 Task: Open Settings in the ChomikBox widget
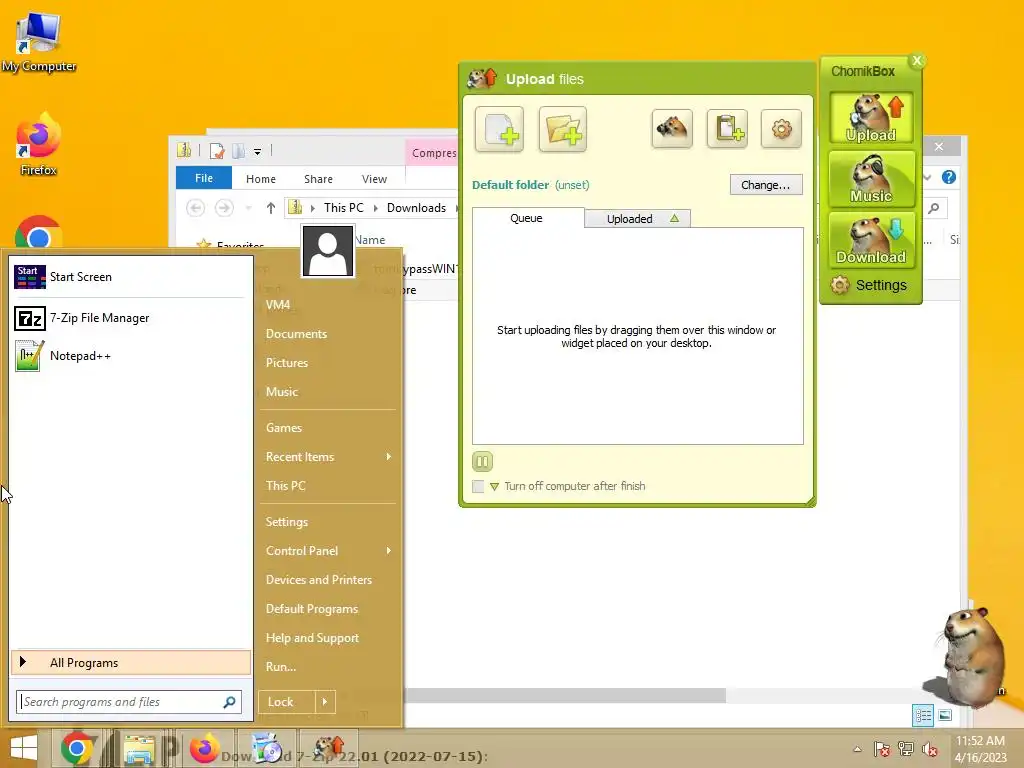click(x=869, y=285)
